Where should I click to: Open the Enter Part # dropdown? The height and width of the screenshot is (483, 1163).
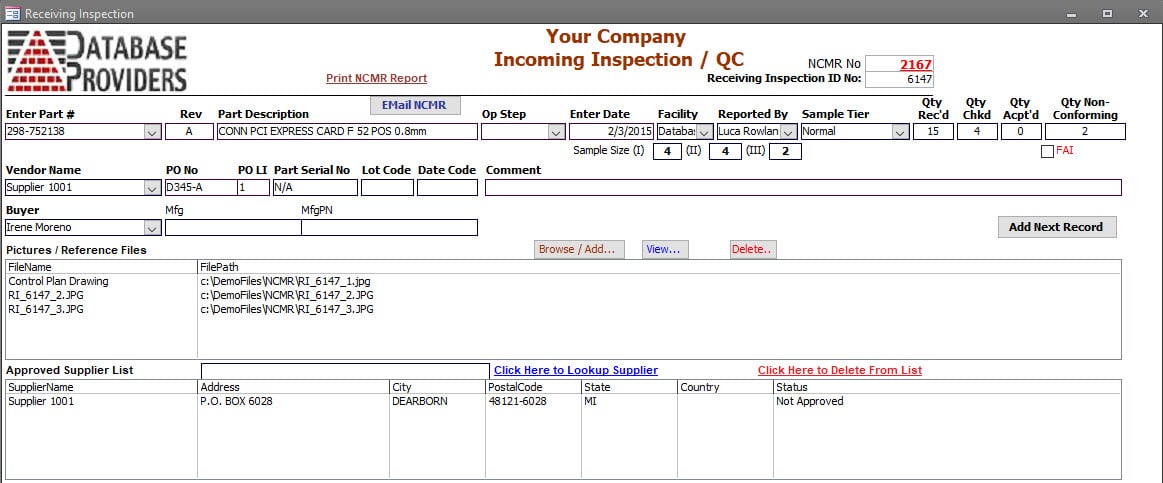(152, 132)
